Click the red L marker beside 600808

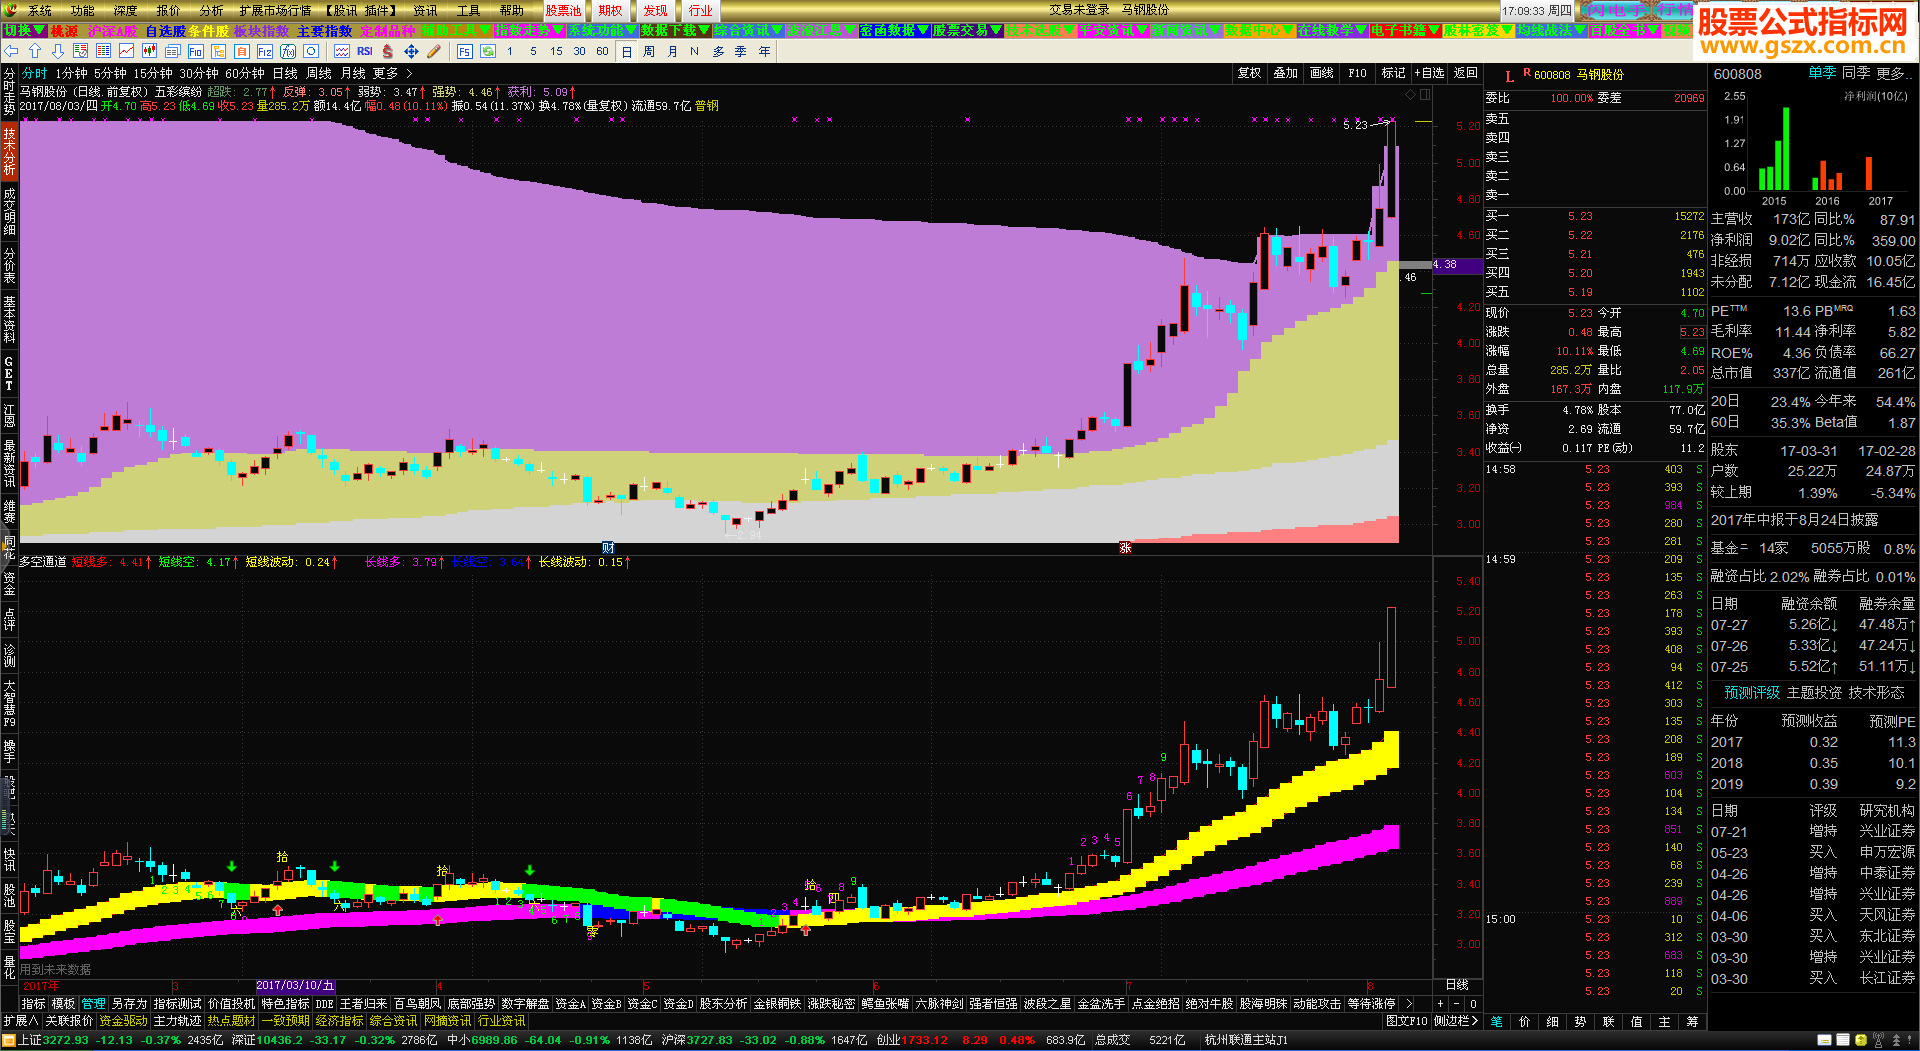pos(1509,76)
